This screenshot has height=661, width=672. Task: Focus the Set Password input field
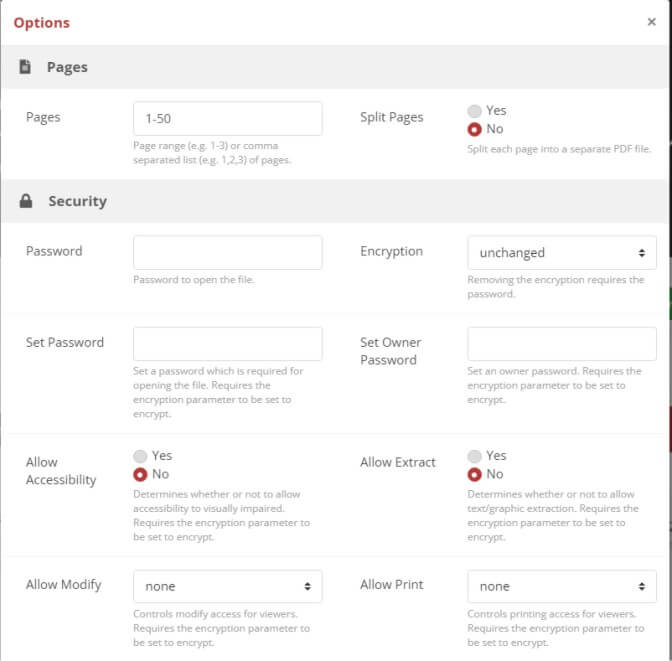228,344
